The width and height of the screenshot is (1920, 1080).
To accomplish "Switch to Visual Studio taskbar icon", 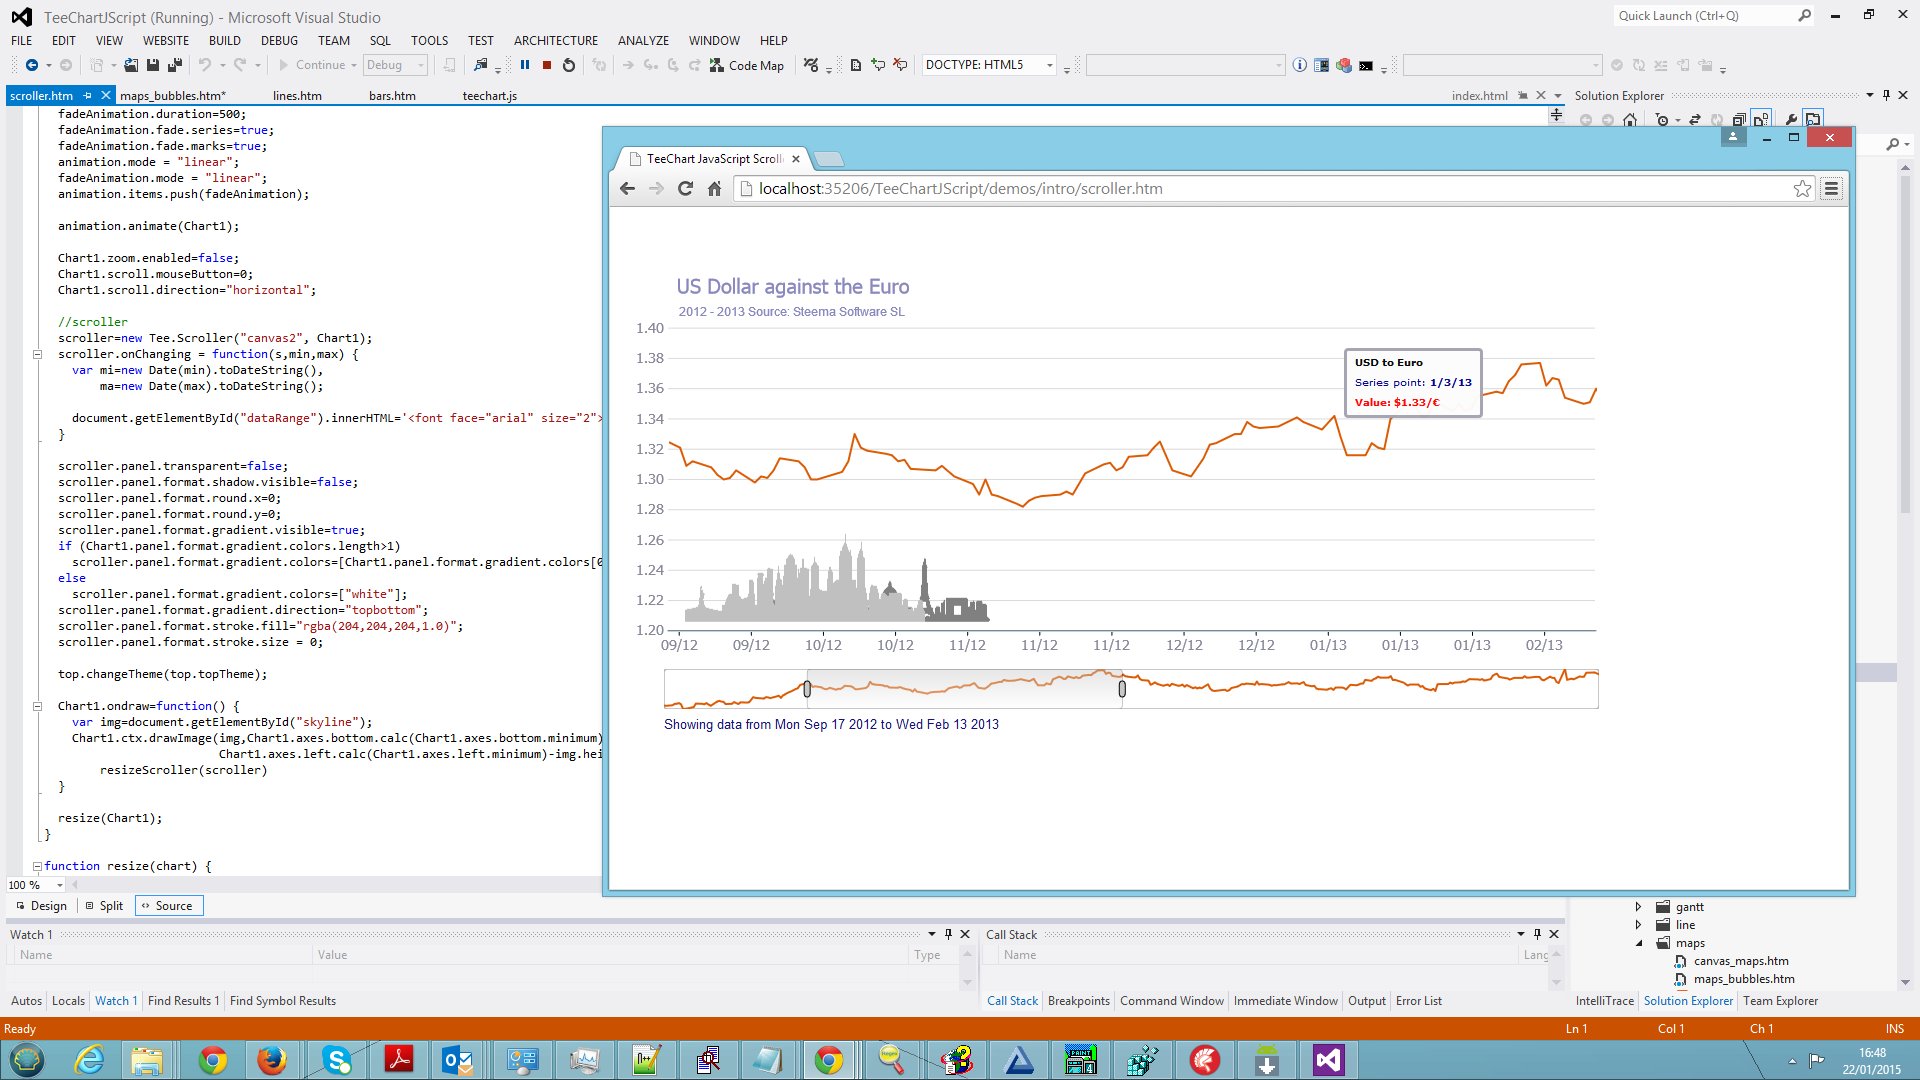I will (x=1328, y=1060).
